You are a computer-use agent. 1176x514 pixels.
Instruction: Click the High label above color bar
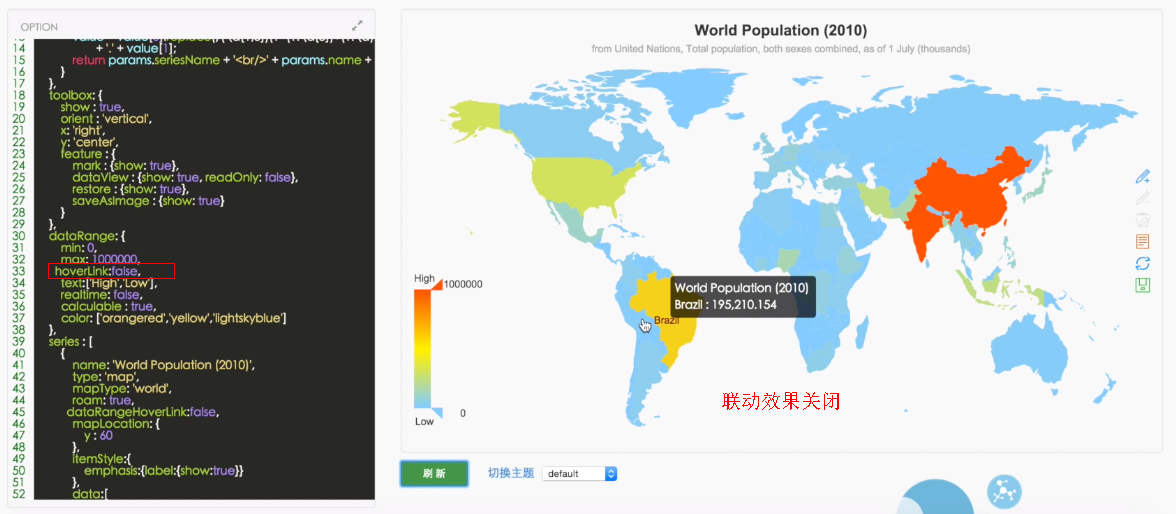pyautogui.click(x=424, y=278)
